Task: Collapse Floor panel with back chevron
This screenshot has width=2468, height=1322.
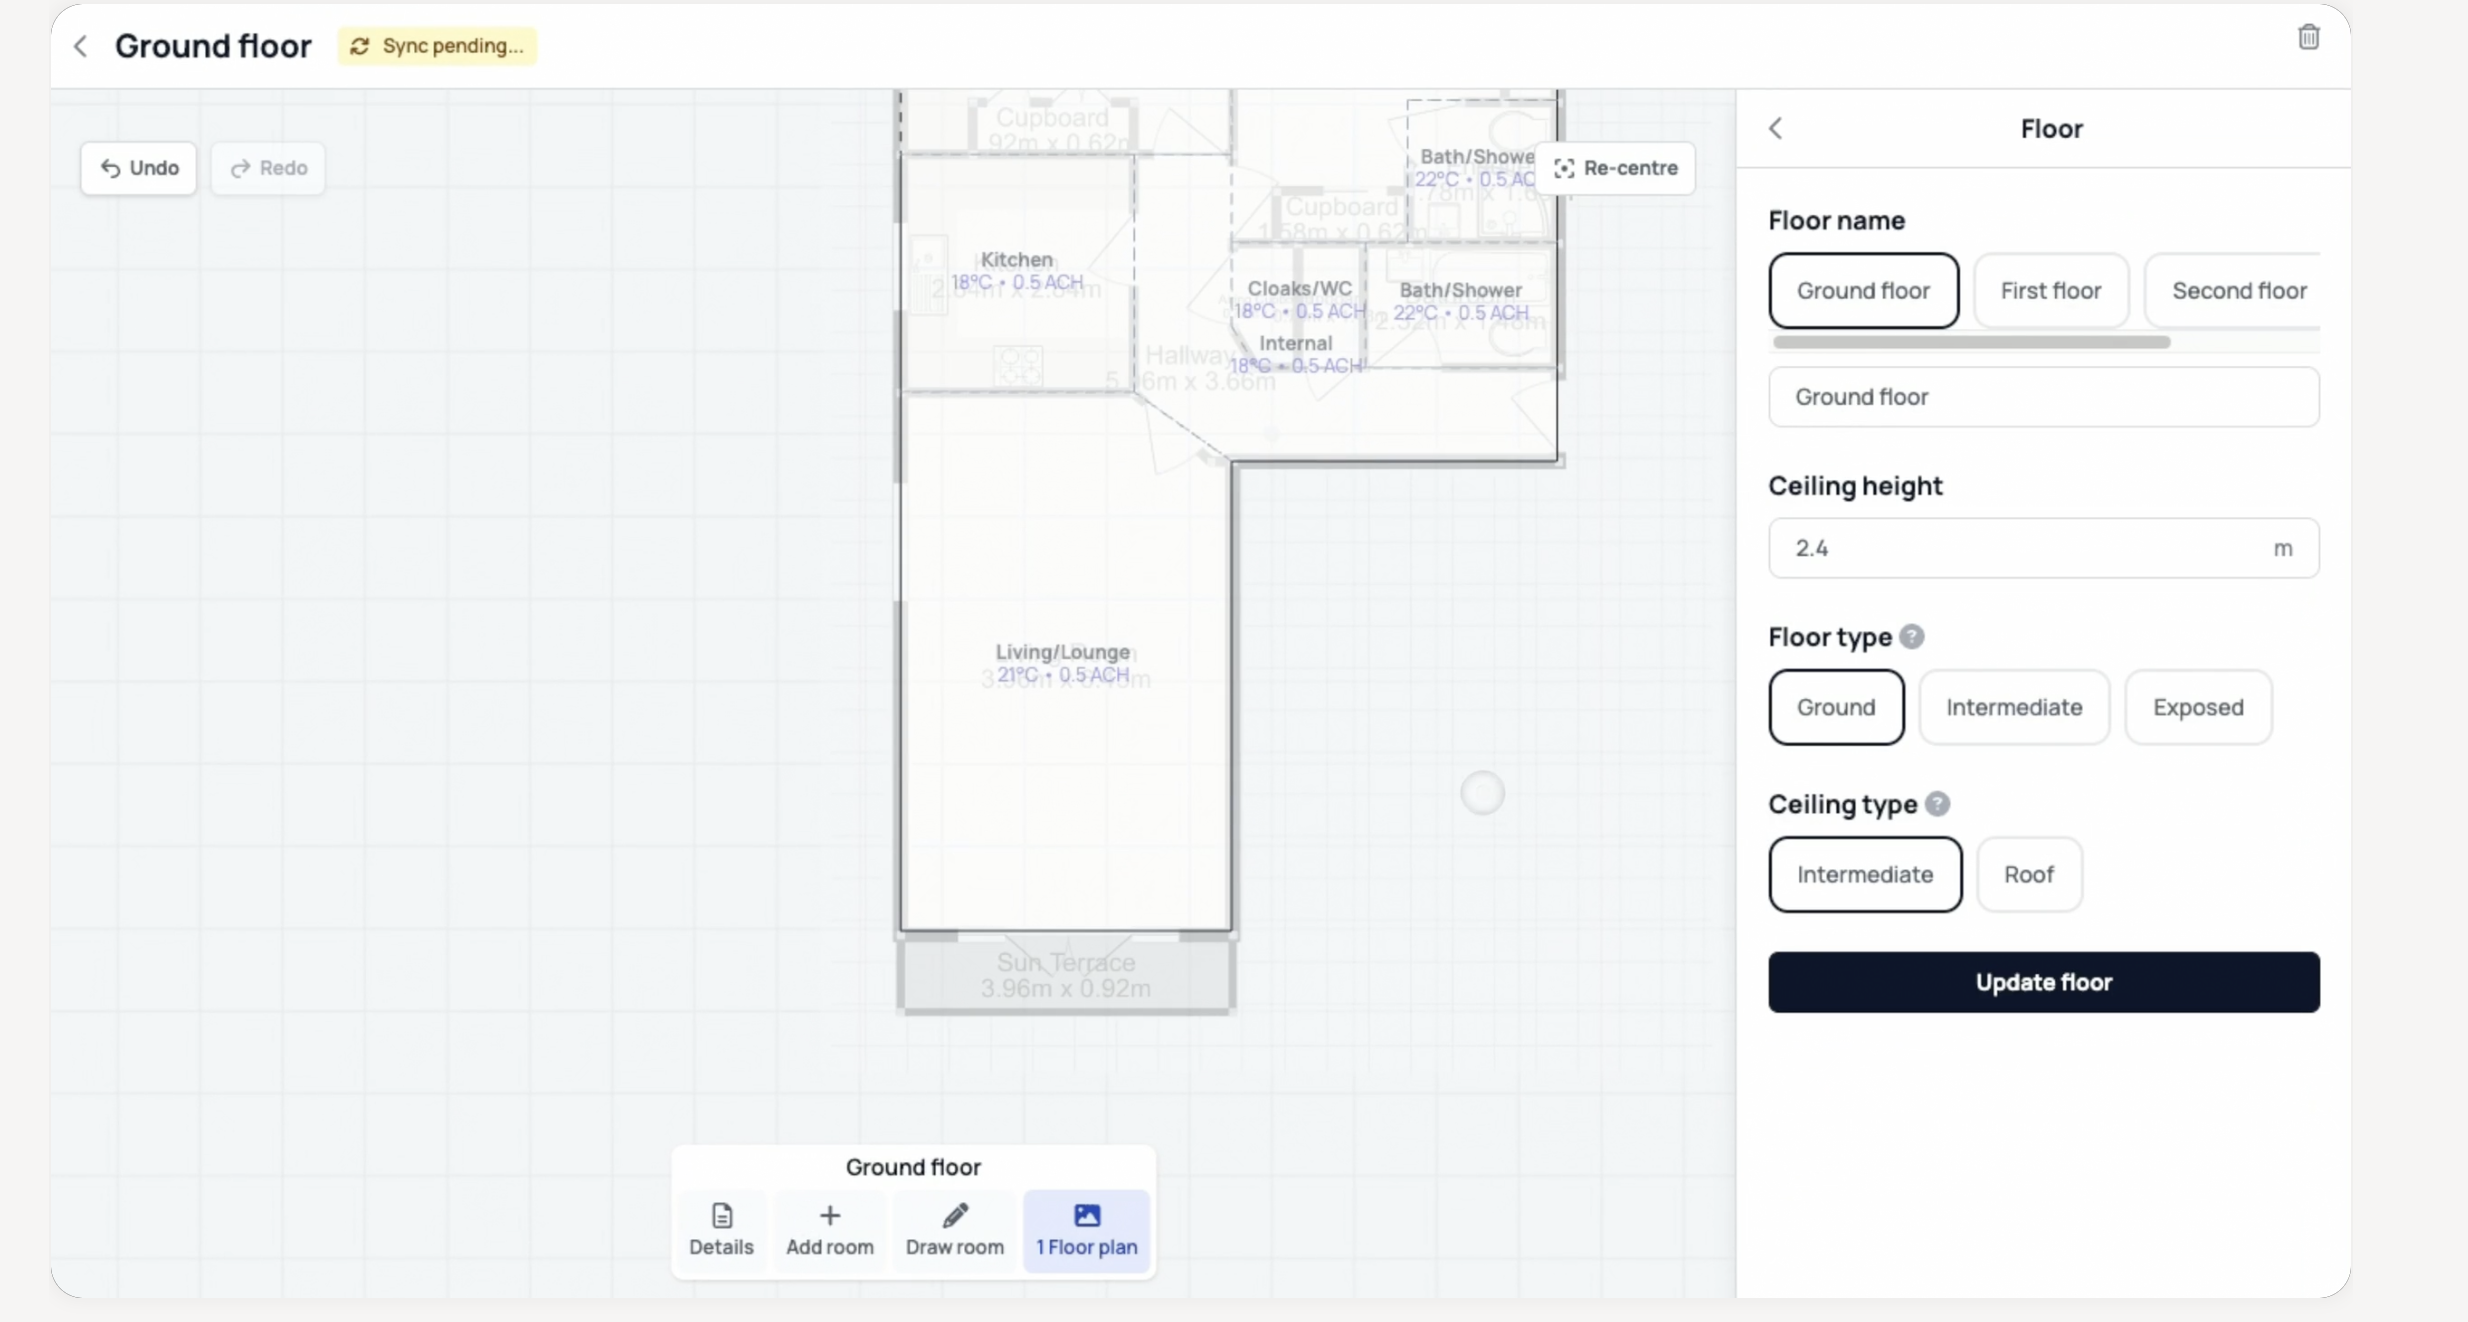Action: (x=1776, y=129)
